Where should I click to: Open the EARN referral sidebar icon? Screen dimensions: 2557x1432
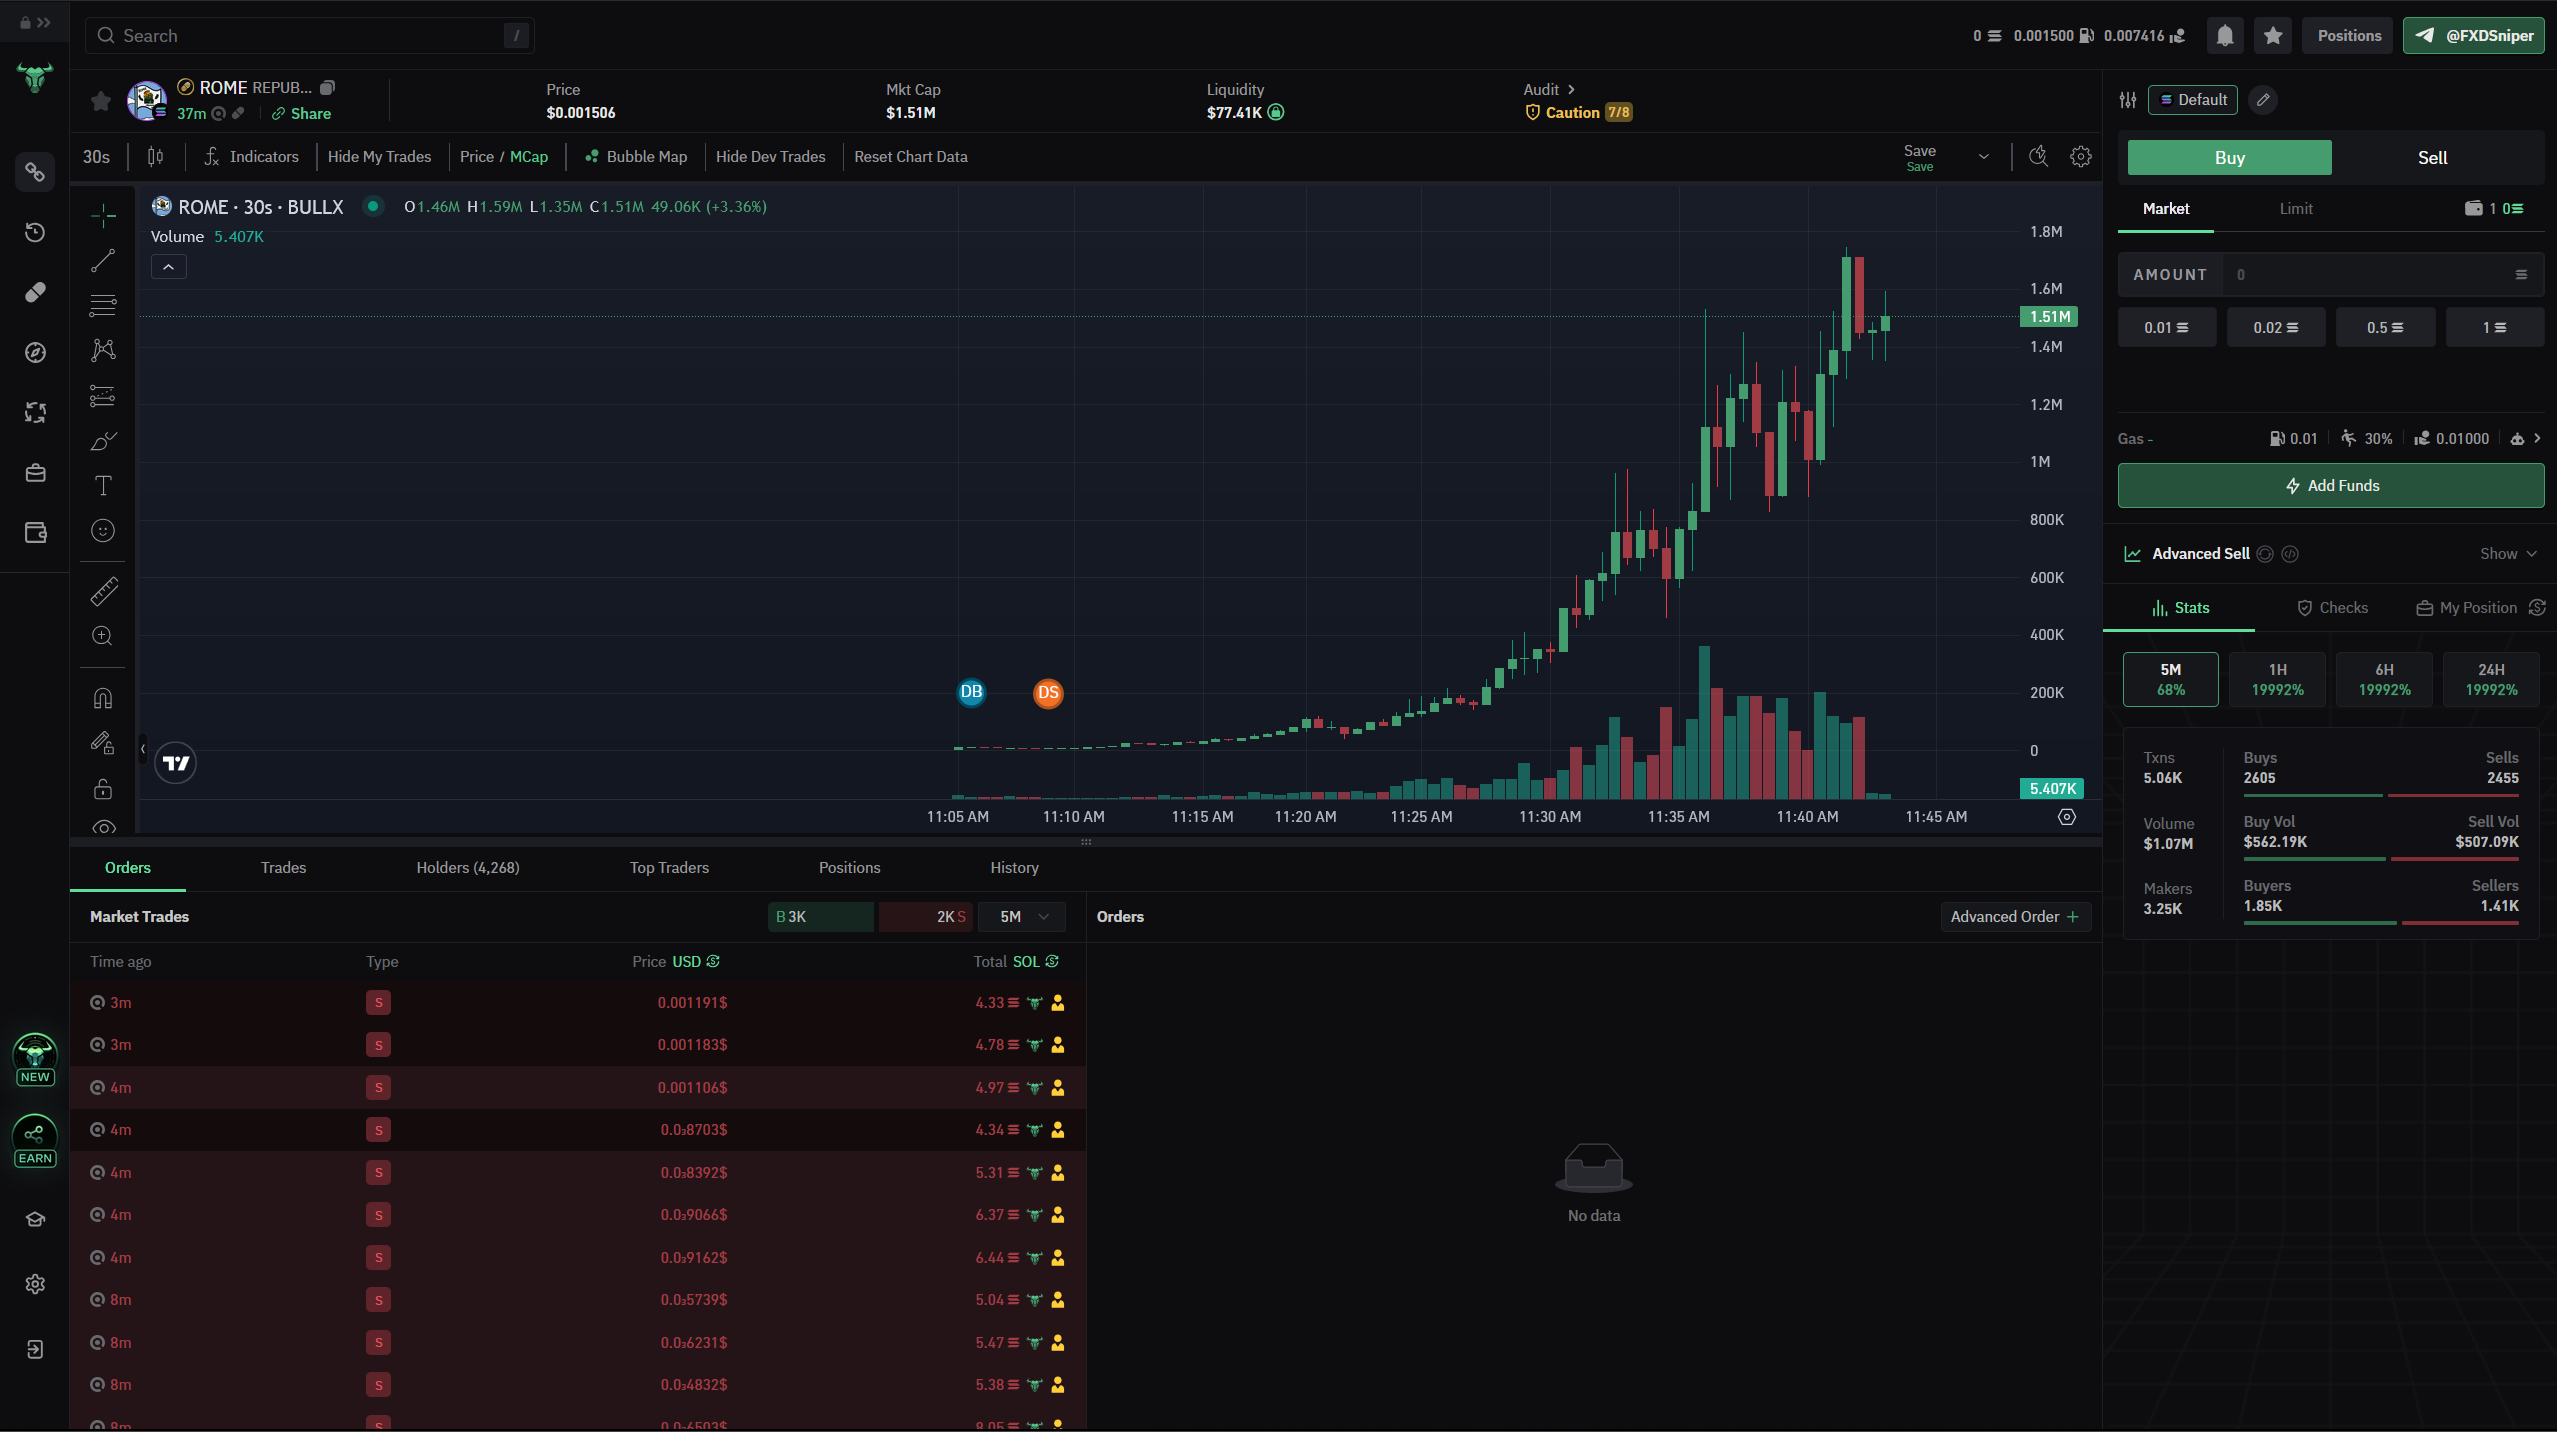pos(35,1141)
